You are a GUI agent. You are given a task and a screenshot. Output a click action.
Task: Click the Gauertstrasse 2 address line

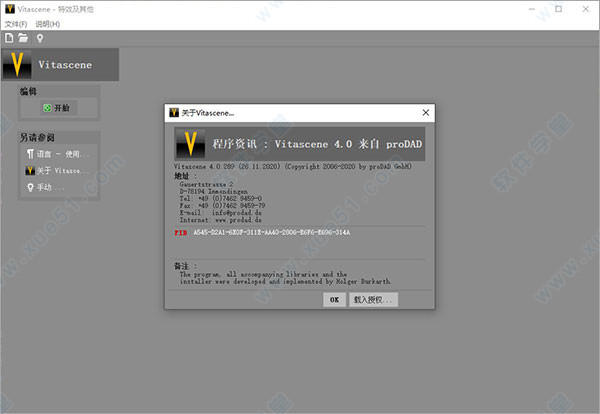[x=206, y=184]
